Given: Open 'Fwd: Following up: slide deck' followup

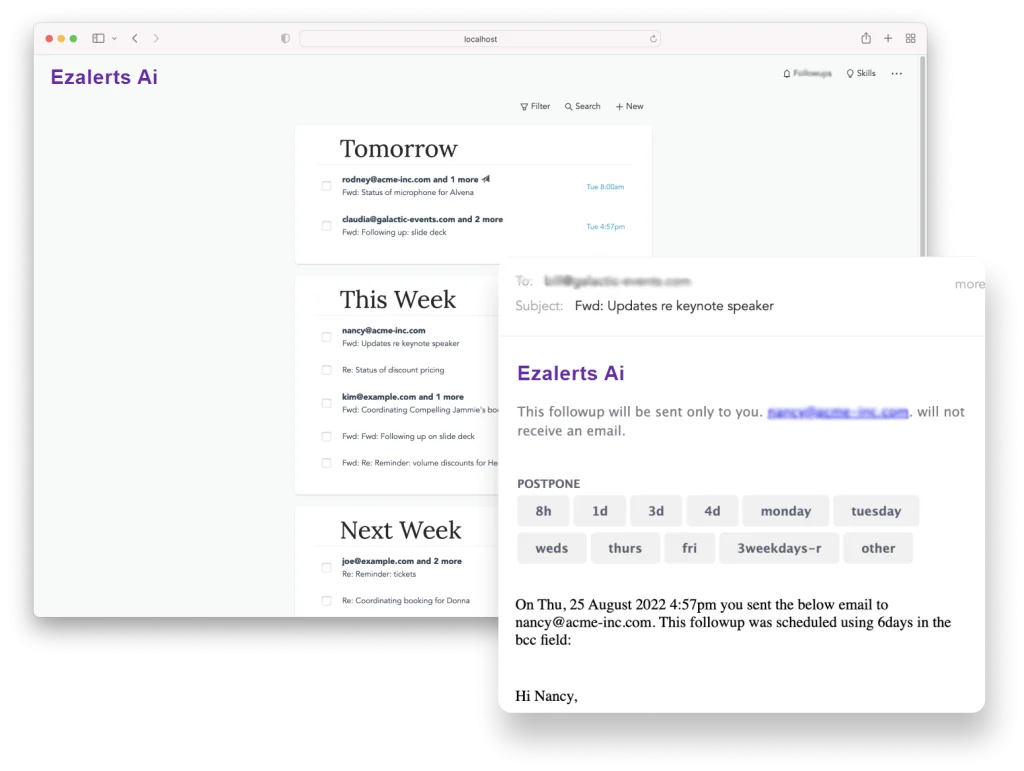Looking at the screenshot, I should coord(394,232).
